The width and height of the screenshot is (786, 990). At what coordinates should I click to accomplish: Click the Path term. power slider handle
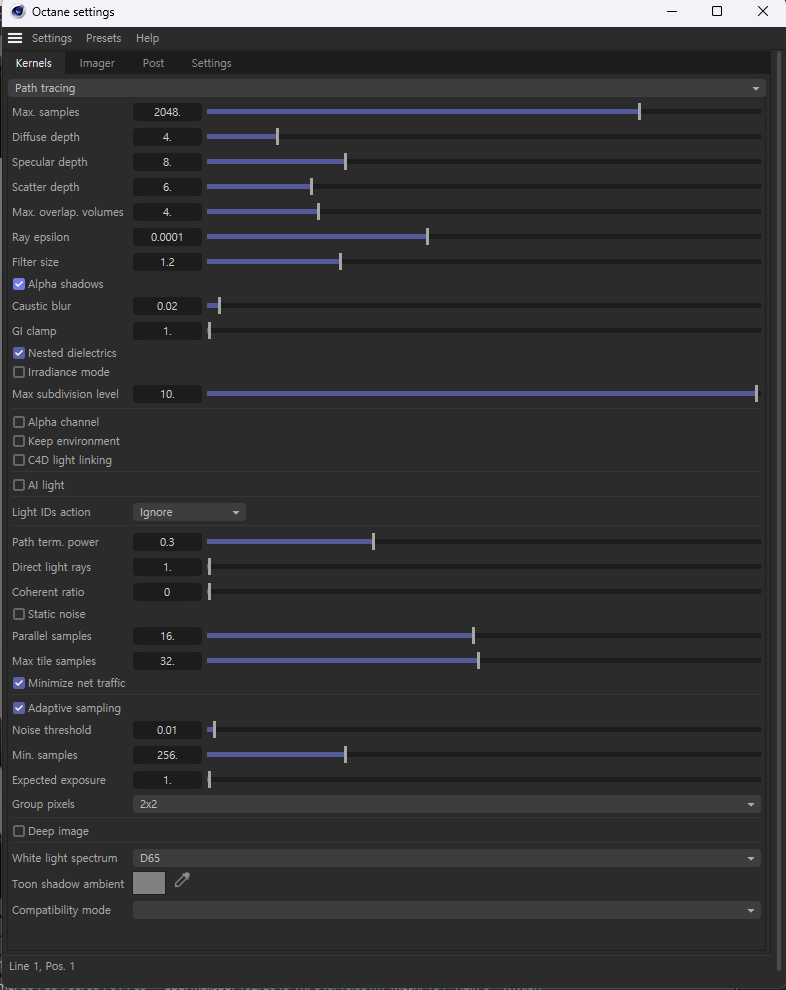coord(374,542)
